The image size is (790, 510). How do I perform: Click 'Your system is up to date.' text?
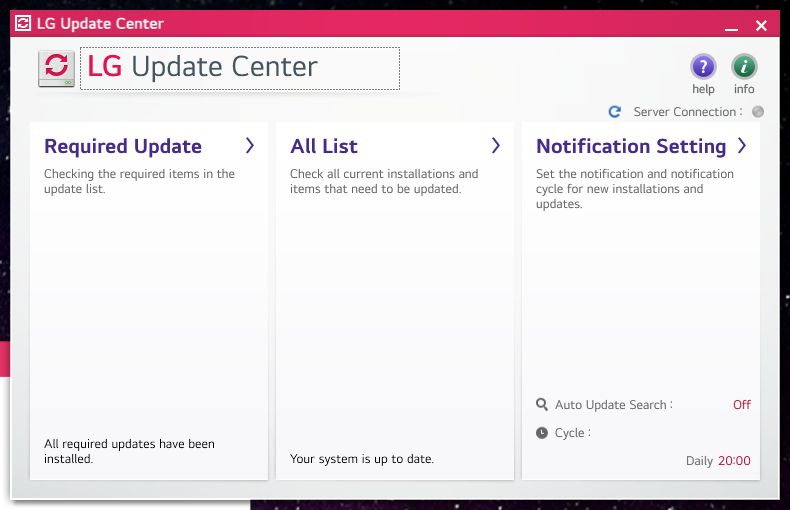click(362, 459)
